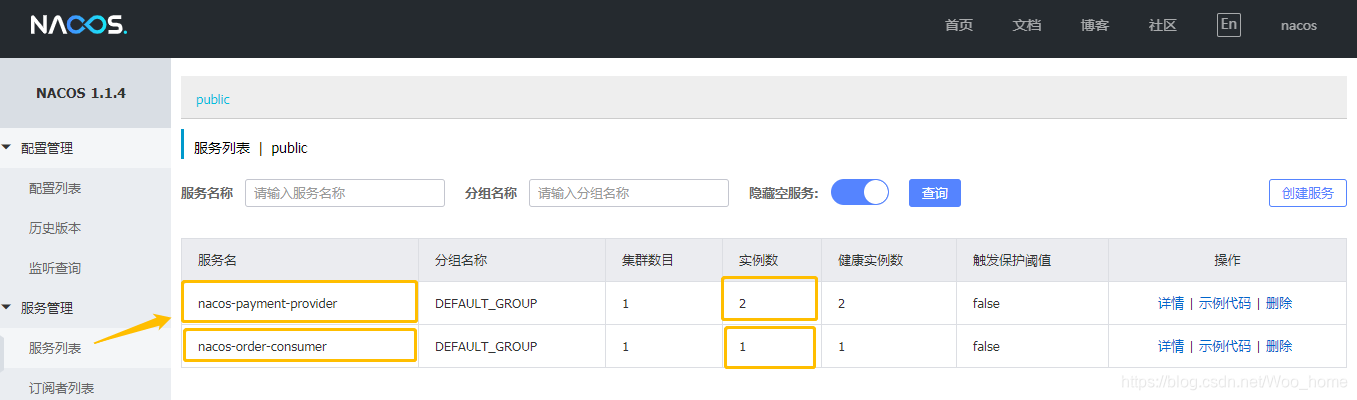Focus the 分组名称 input field
Viewport: 1357px width, 400px height.
[629, 193]
